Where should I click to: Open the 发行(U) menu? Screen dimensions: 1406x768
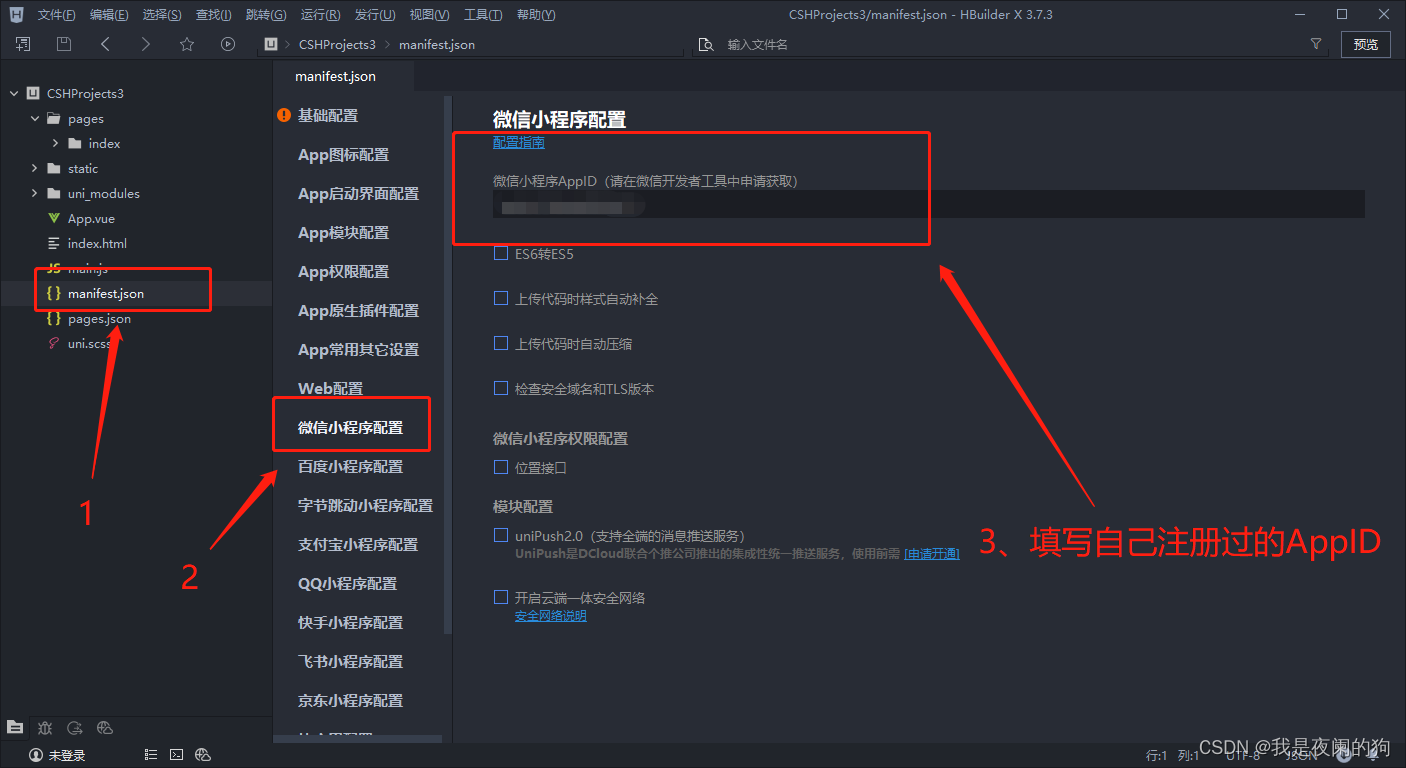[x=375, y=15]
